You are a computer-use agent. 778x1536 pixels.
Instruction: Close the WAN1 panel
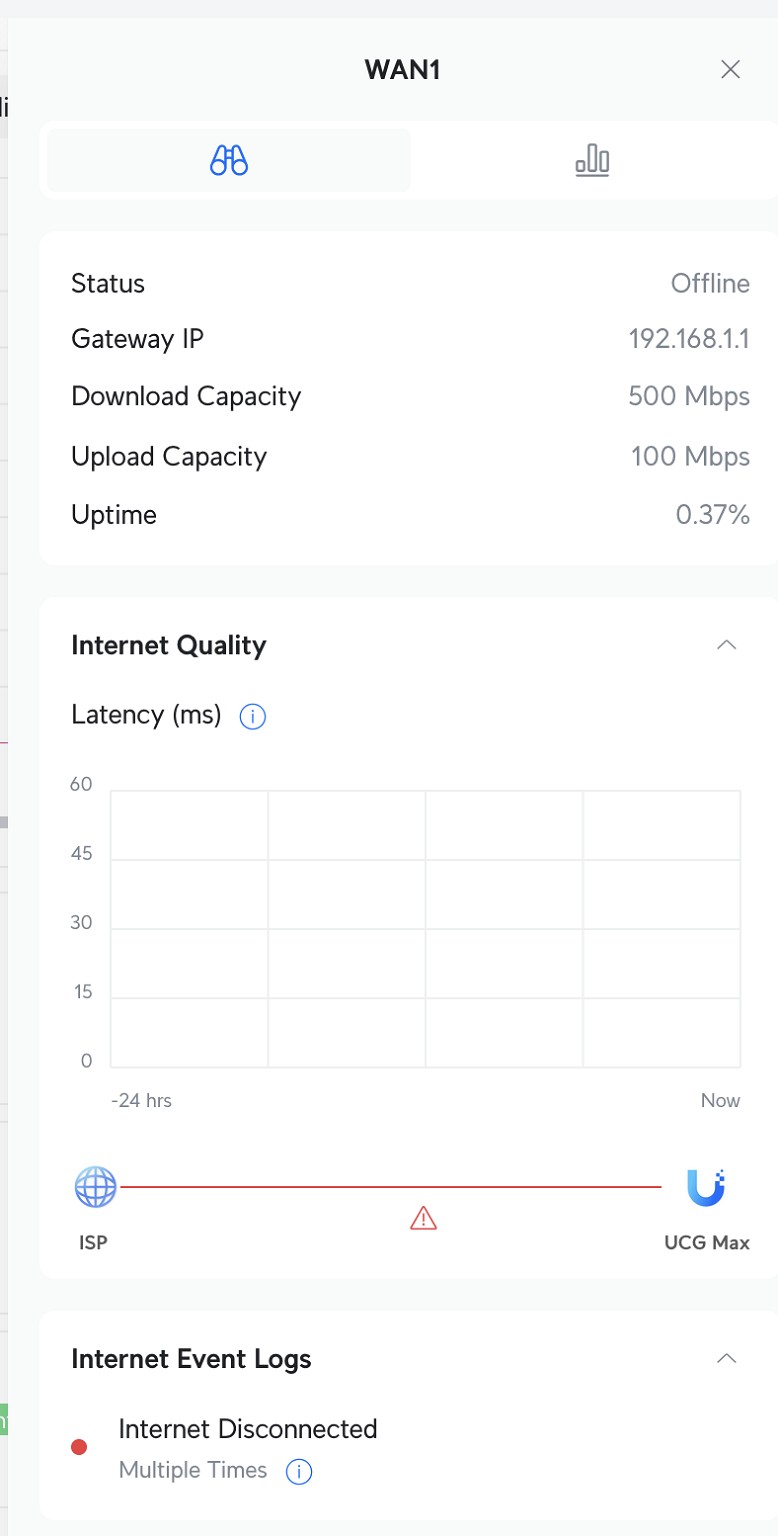tap(731, 69)
